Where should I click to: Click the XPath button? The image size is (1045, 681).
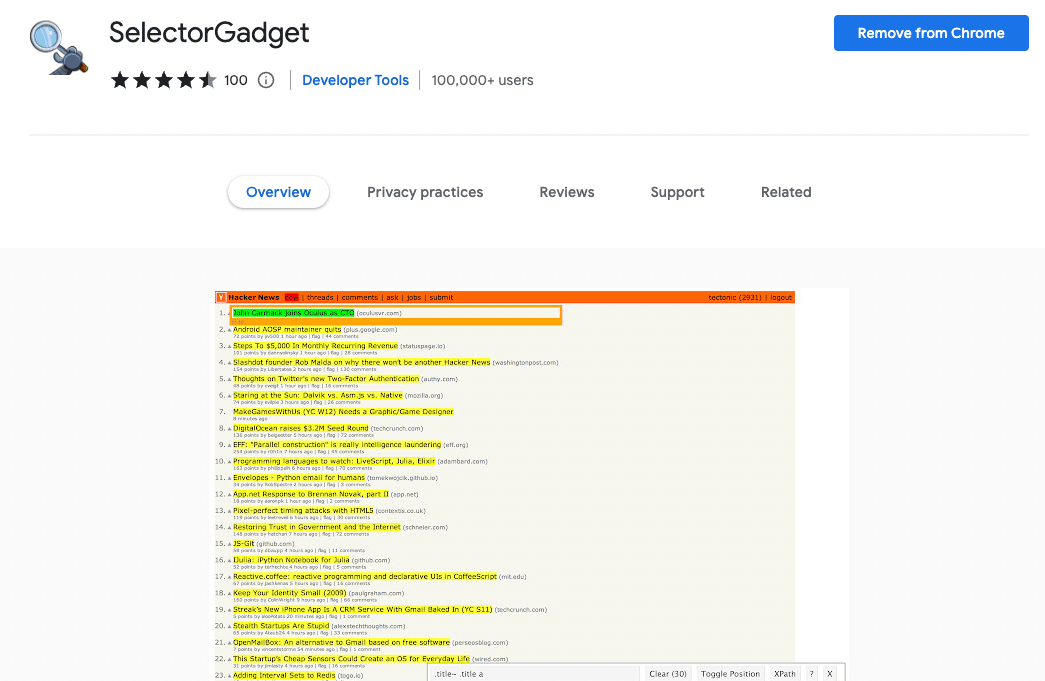[785, 674]
